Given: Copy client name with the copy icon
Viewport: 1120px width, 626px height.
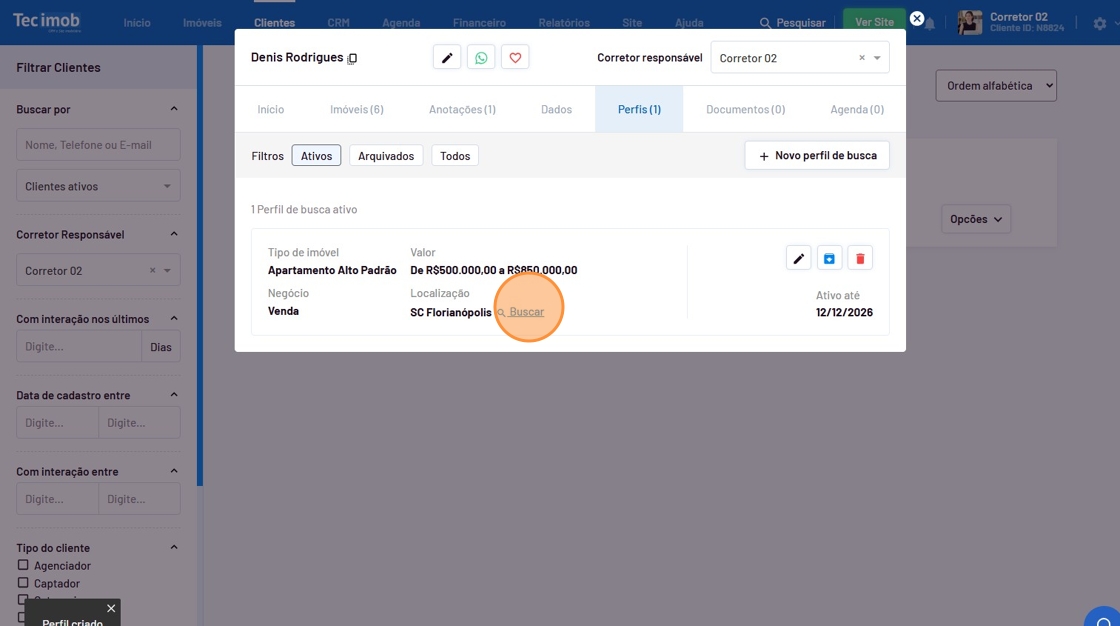Looking at the screenshot, I should click(x=352, y=59).
